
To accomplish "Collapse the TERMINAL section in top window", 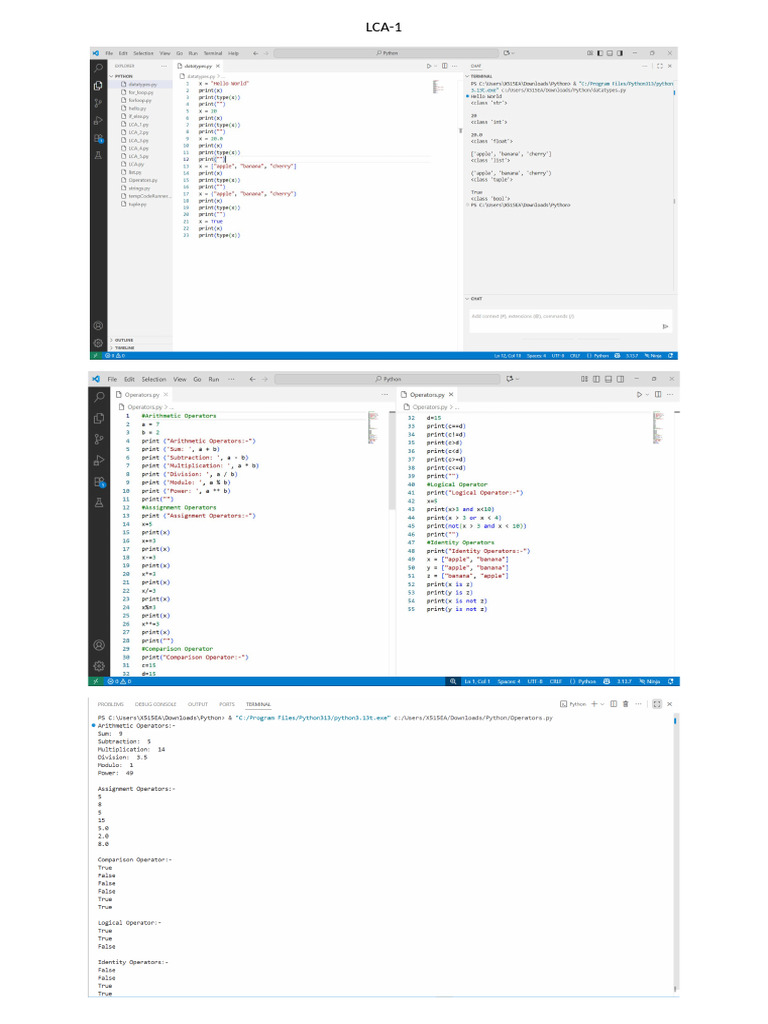I will pyautogui.click(x=480, y=76).
